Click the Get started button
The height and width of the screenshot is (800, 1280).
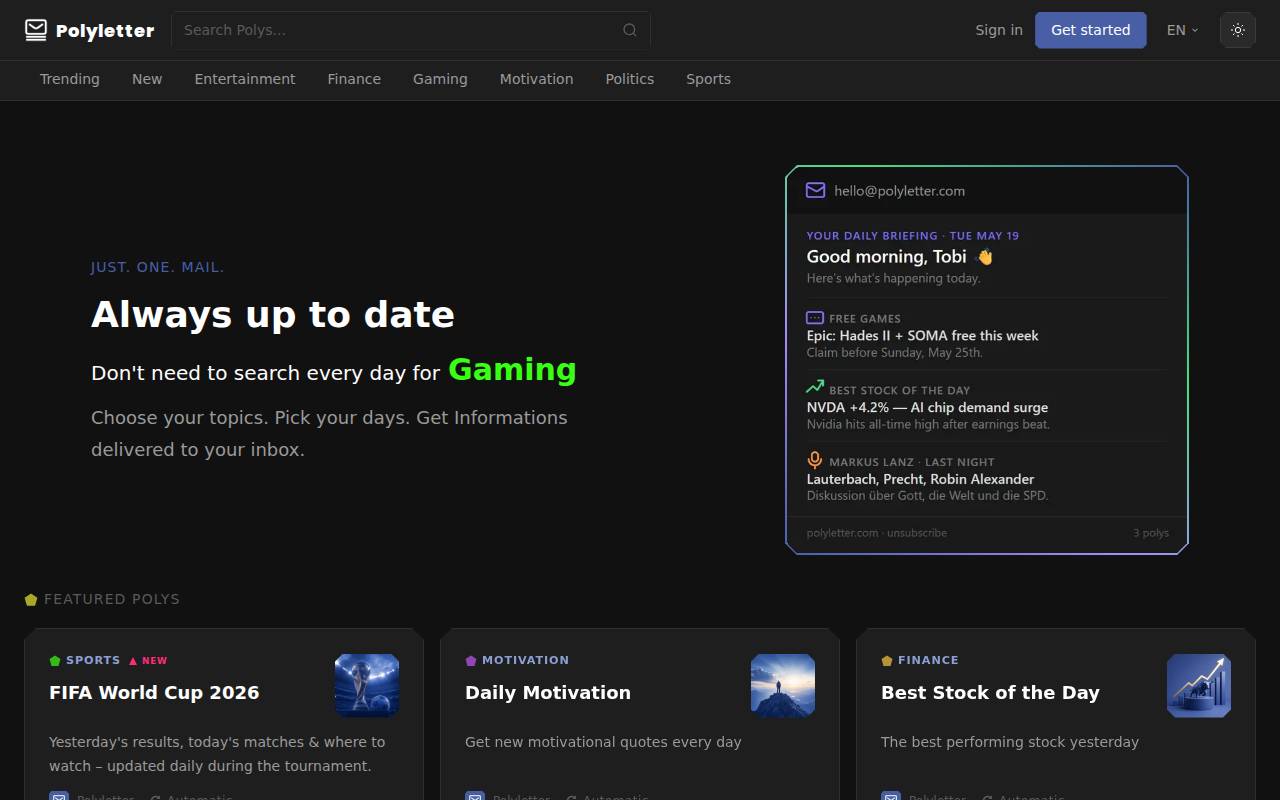(1091, 30)
